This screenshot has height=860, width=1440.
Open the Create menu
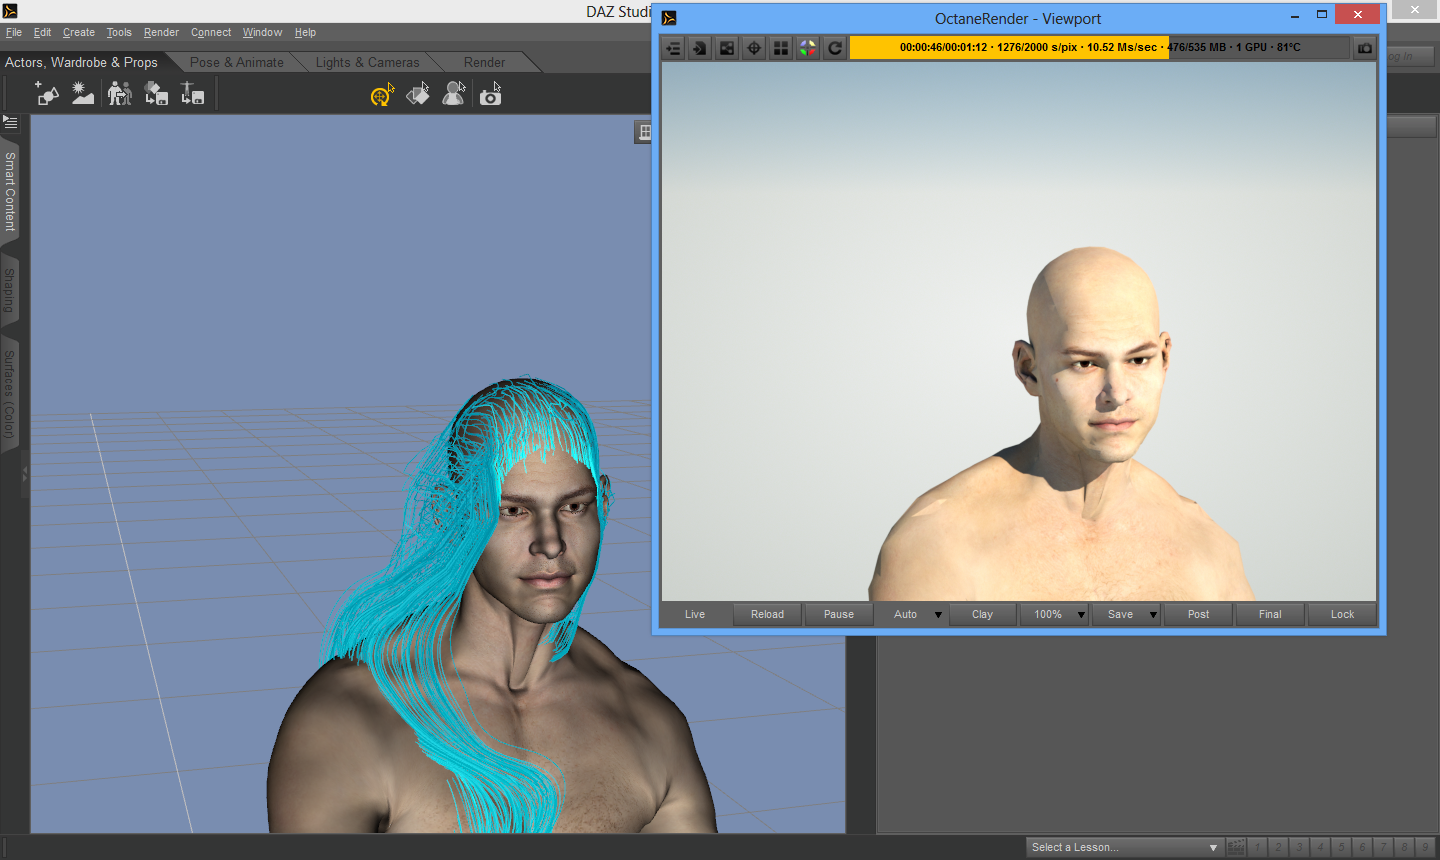click(x=79, y=32)
